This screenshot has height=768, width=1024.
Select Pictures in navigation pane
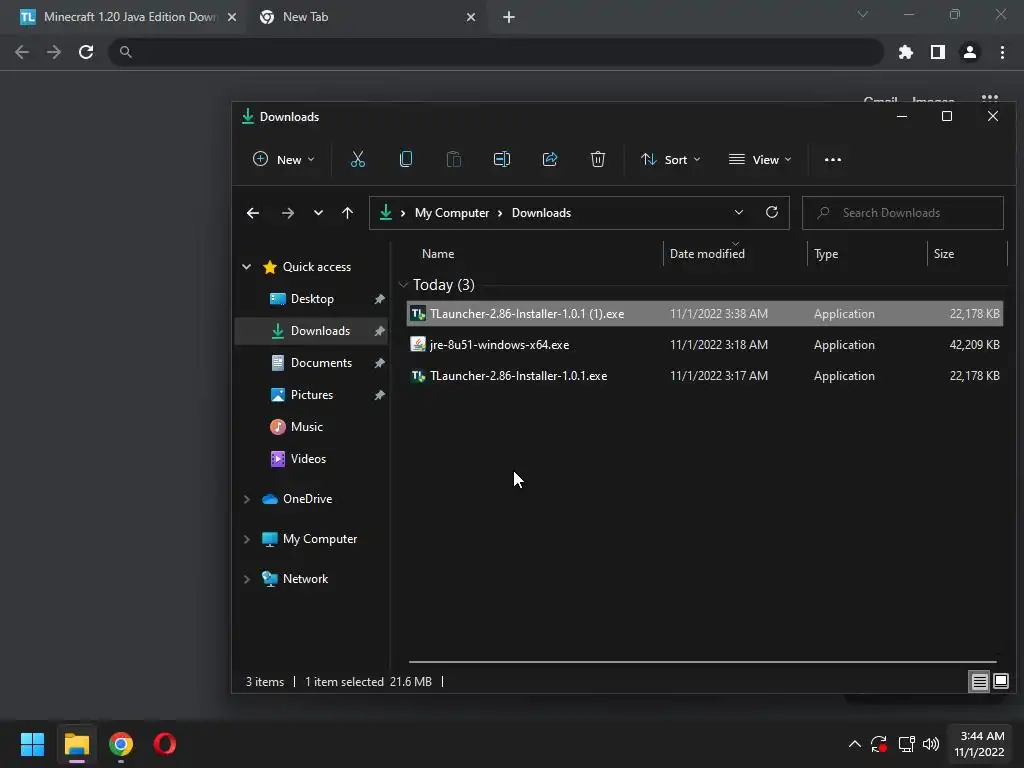tap(313, 394)
